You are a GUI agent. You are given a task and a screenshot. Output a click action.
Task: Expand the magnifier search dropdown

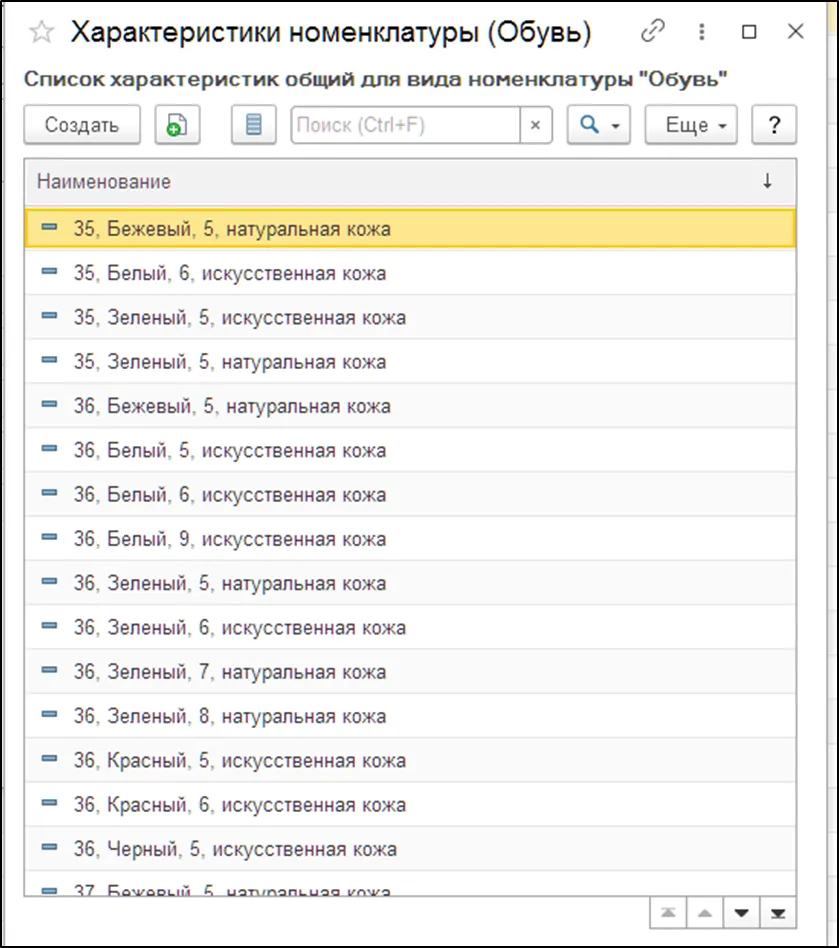pos(600,125)
